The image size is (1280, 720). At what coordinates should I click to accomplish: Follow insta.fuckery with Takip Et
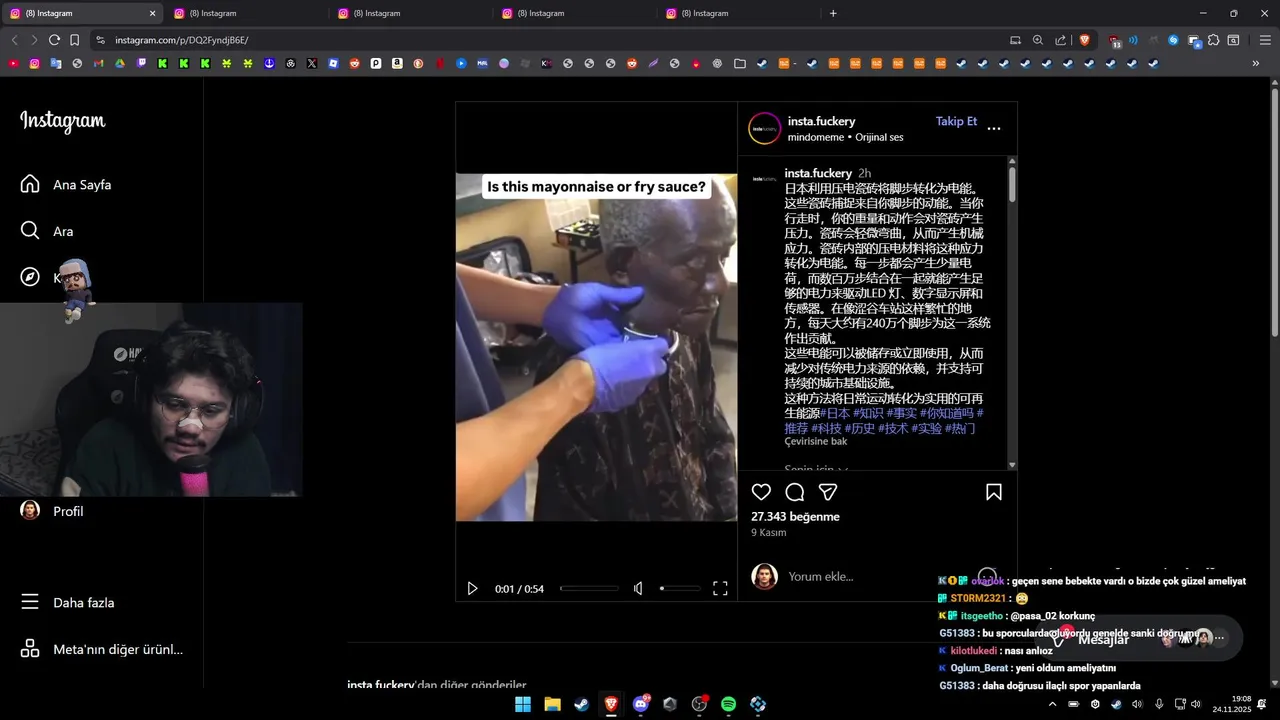click(956, 121)
